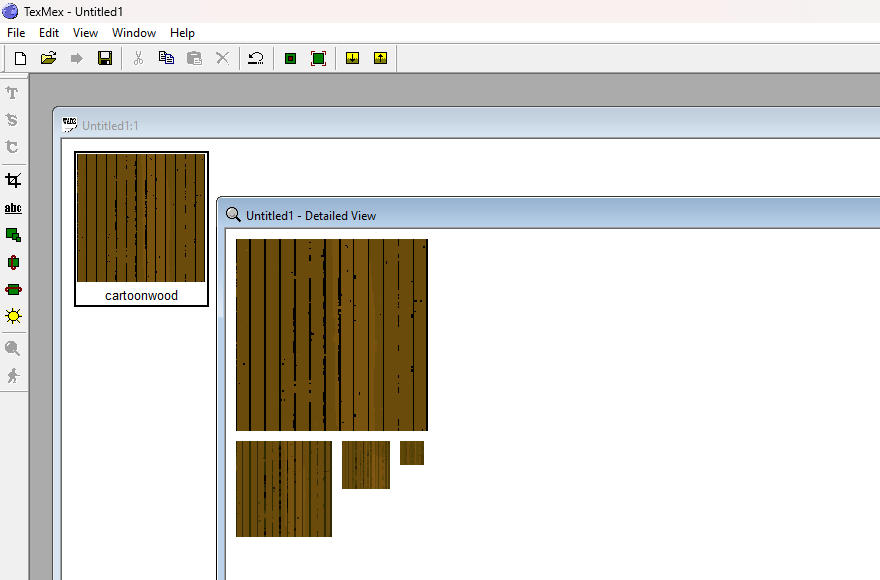Click the Undo arrow icon
880x580 pixels.
(256, 59)
